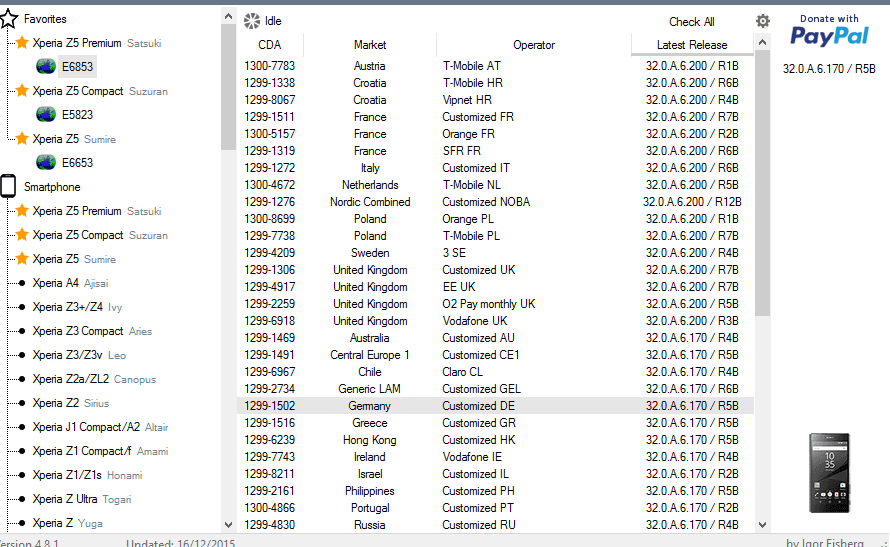Click the firmware list scrollbar thumb

(762, 183)
